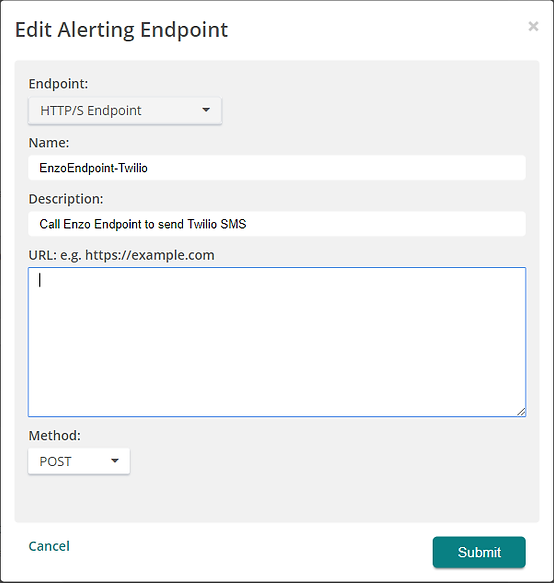554x583 pixels.
Task: Cancel editing the endpoint
Action: tap(49, 546)
